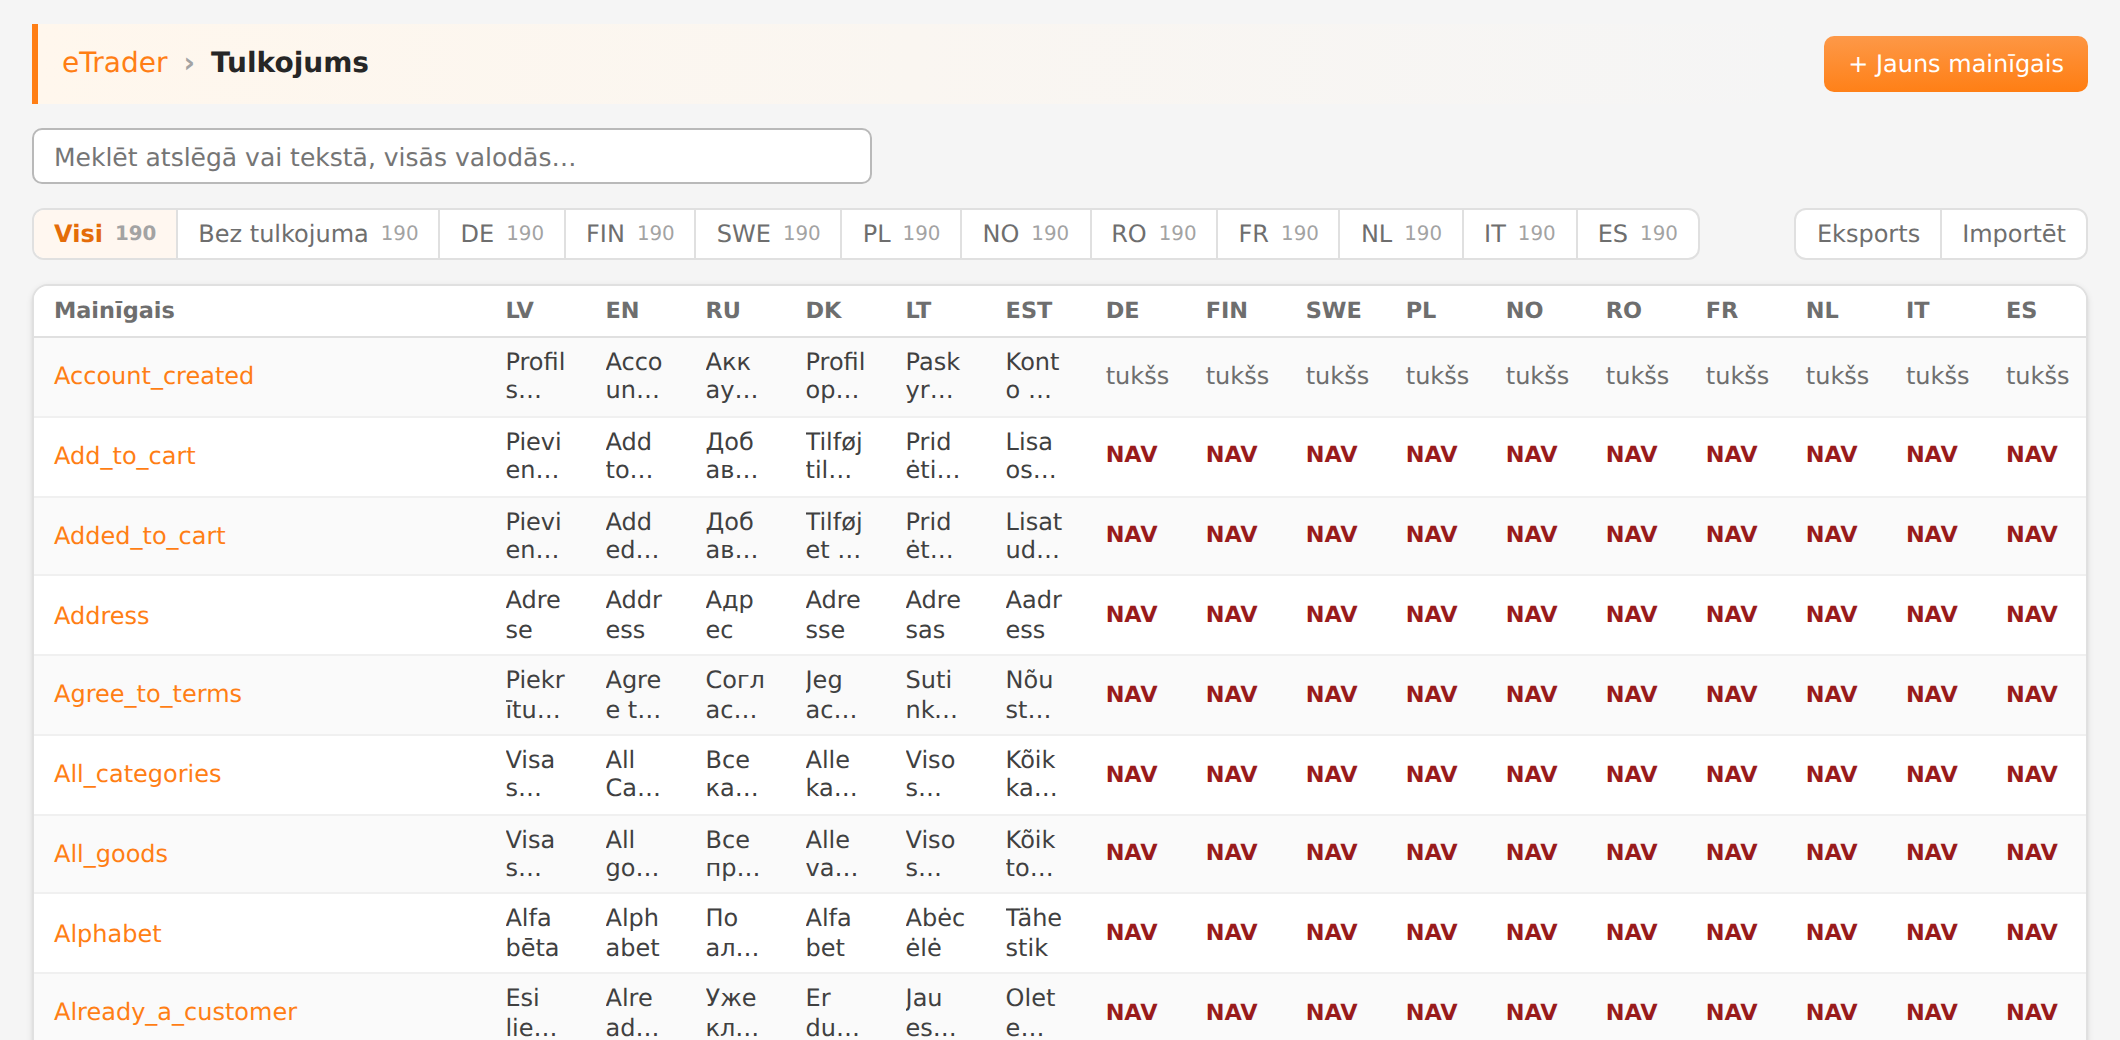Open the Address variable link
Image resolution: width=2120 pixels, height=1040 pixels.
pos(102,616)
